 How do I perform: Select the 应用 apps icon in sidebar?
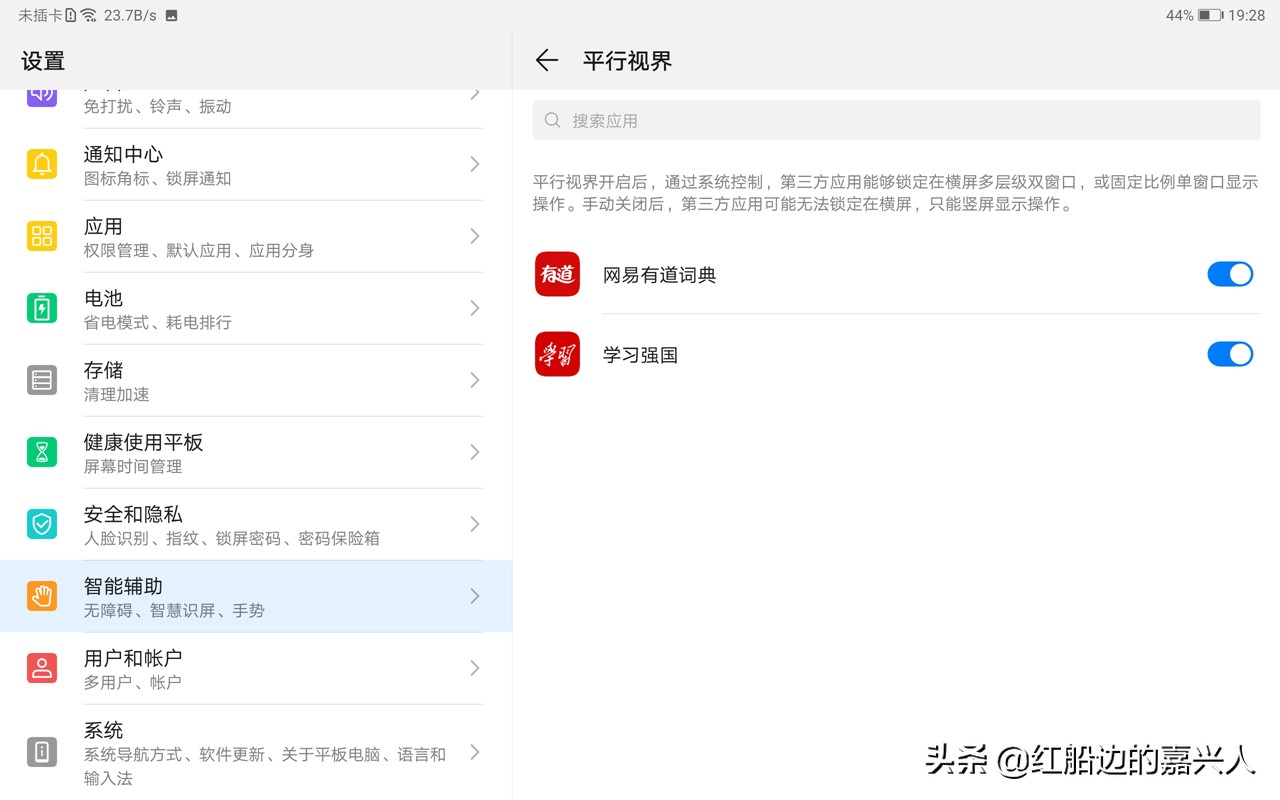click(41, 237)
